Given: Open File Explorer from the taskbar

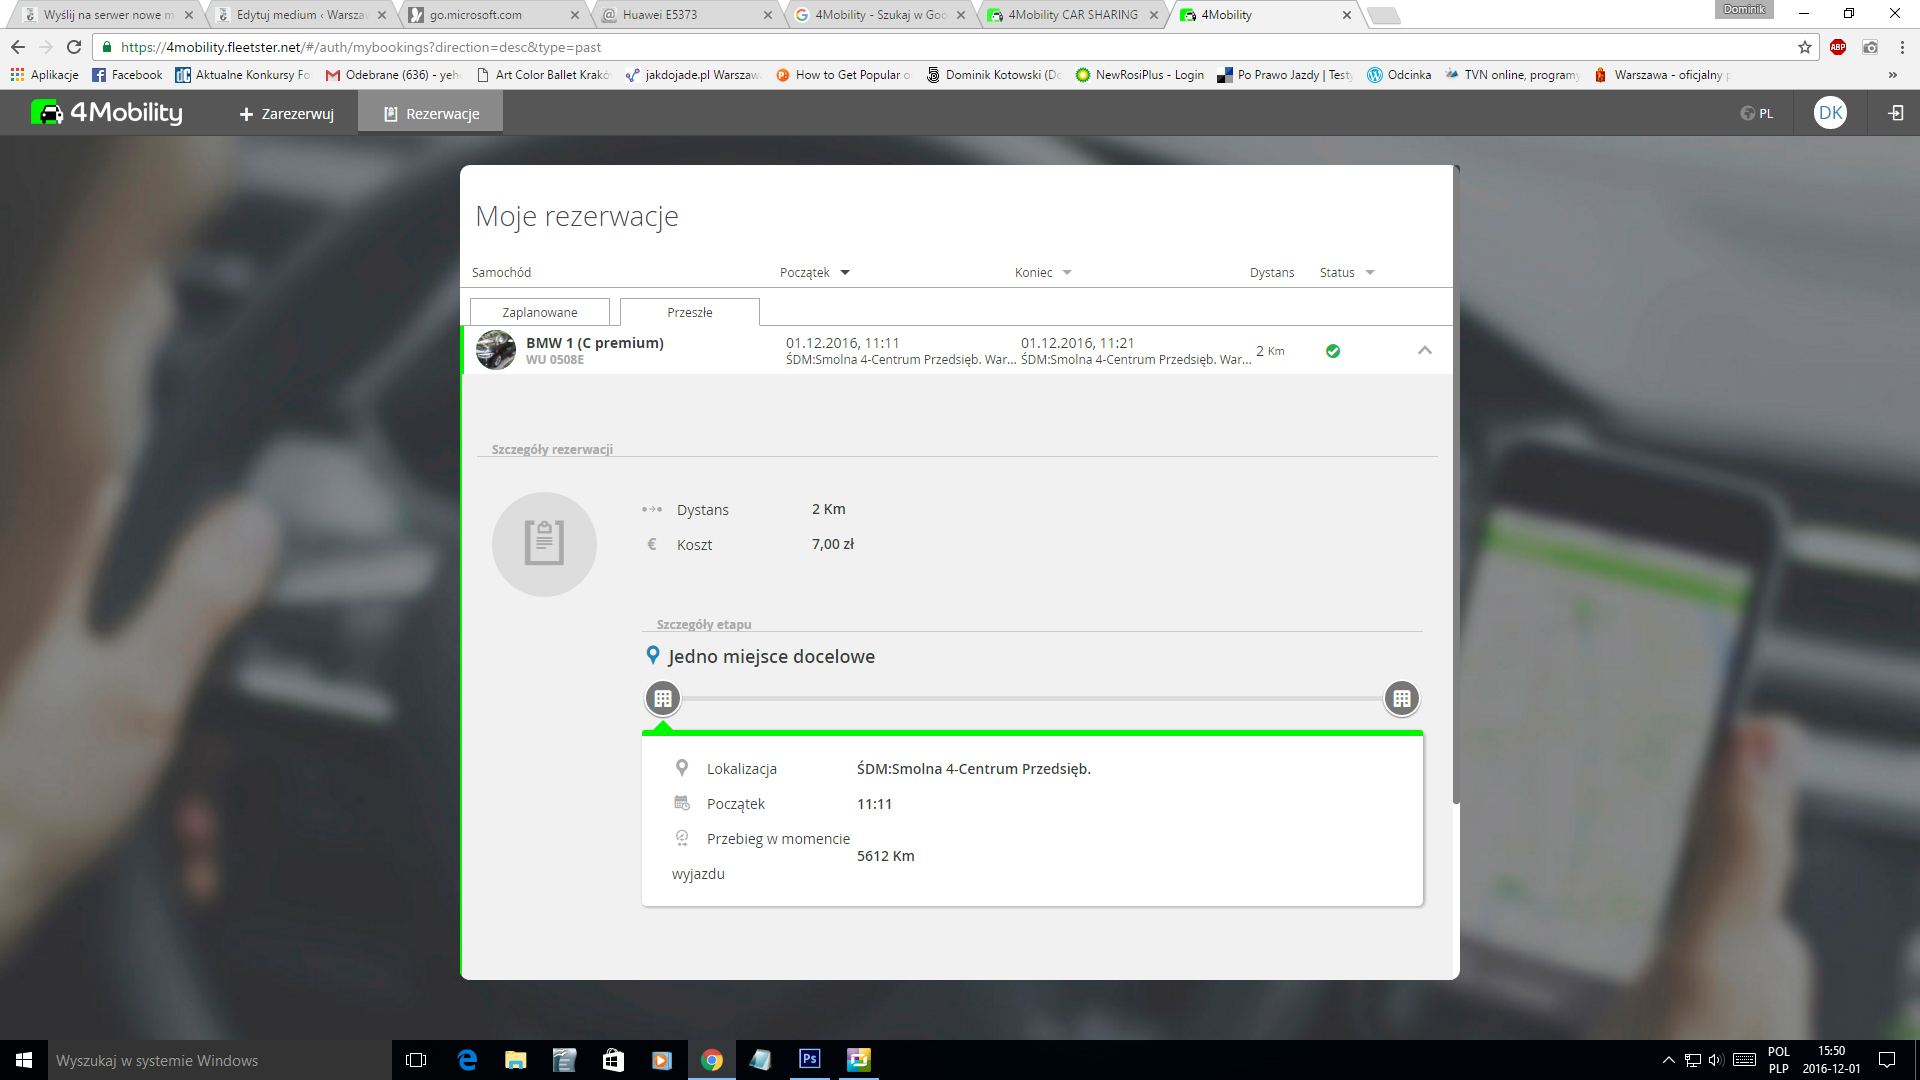Looking at the screenshot, I should (516, 1060).
